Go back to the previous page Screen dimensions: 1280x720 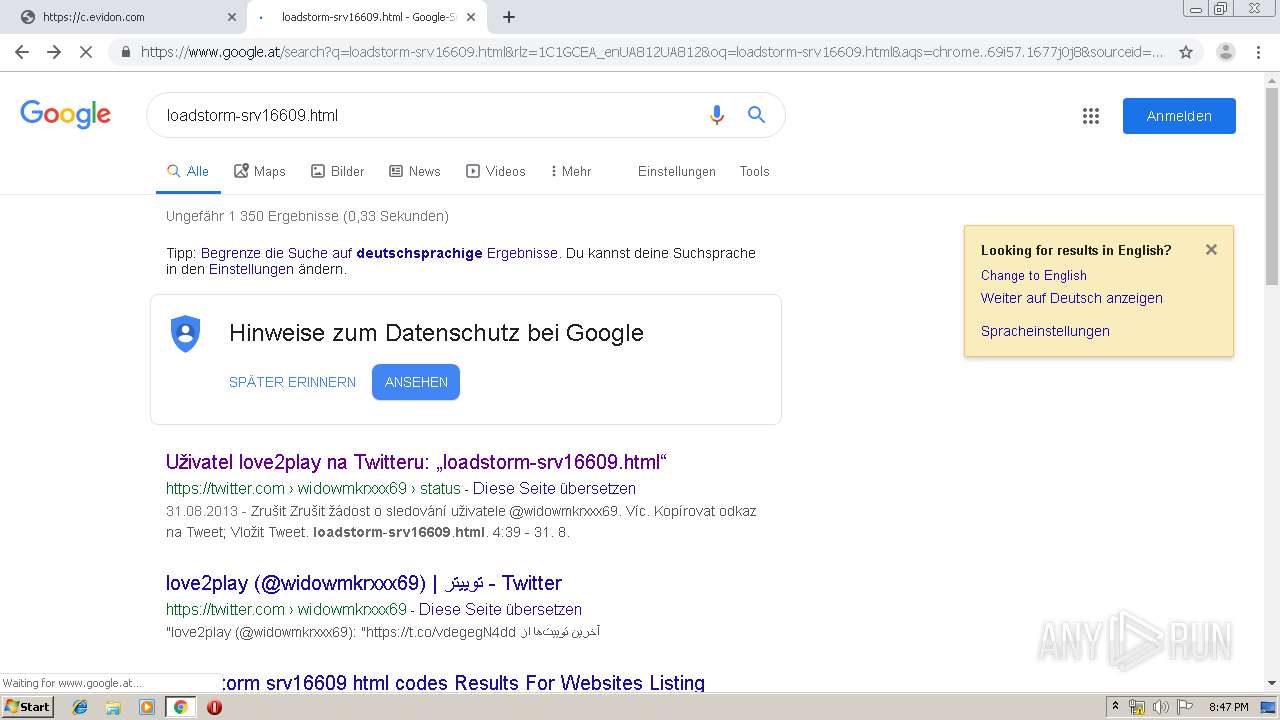point(22,52)
